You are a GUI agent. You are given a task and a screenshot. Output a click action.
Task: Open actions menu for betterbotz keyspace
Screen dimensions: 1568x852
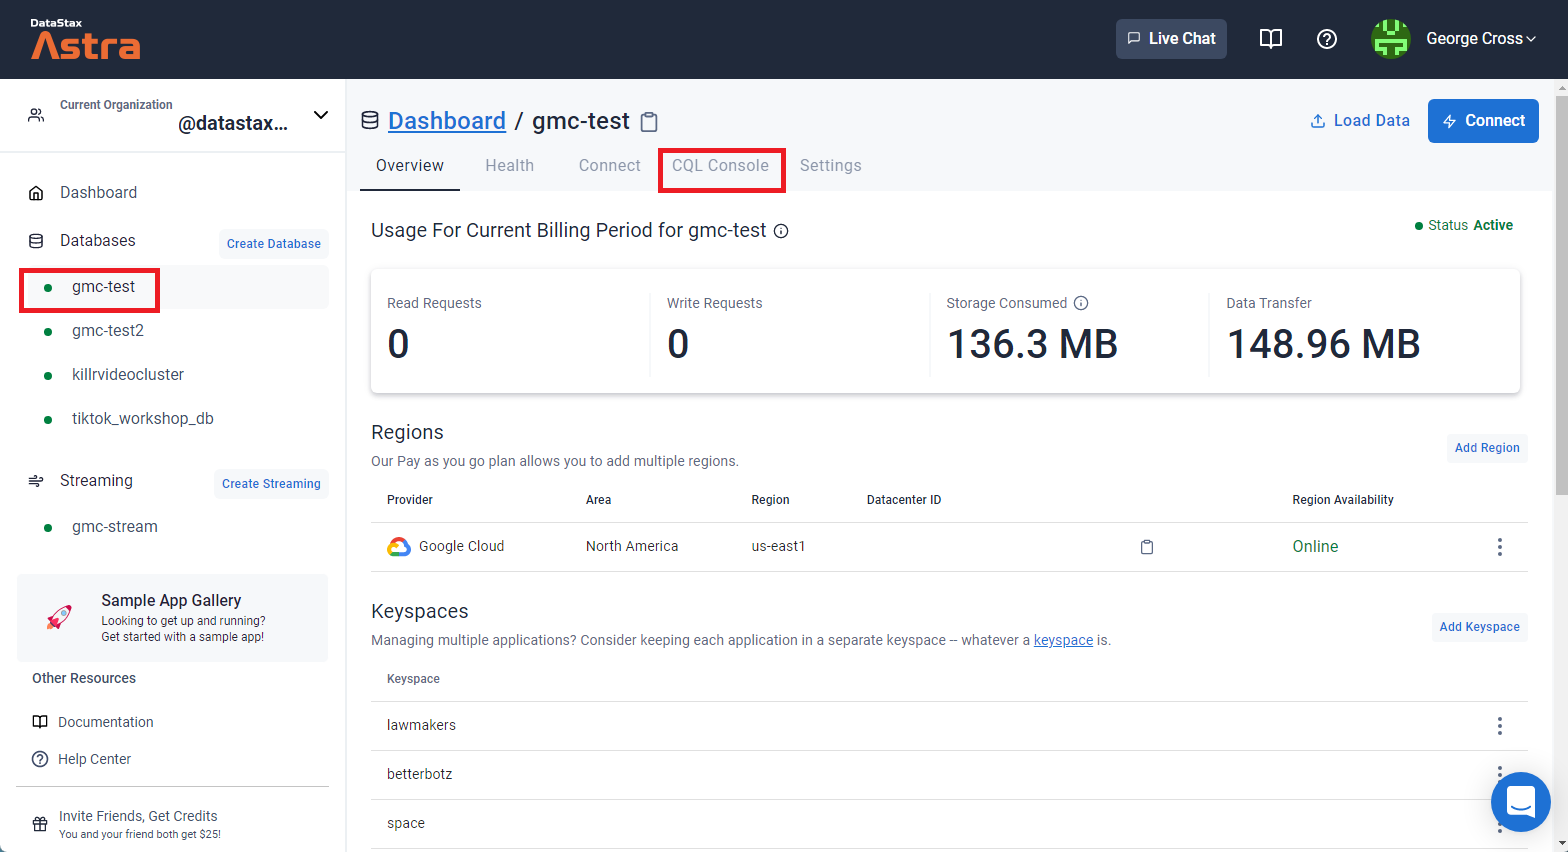[x=1499, y=773]
